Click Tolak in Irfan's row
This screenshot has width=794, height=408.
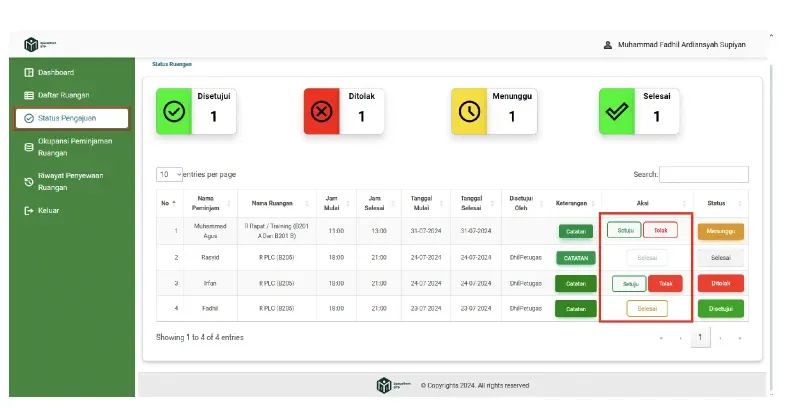[x=665, y=284]
